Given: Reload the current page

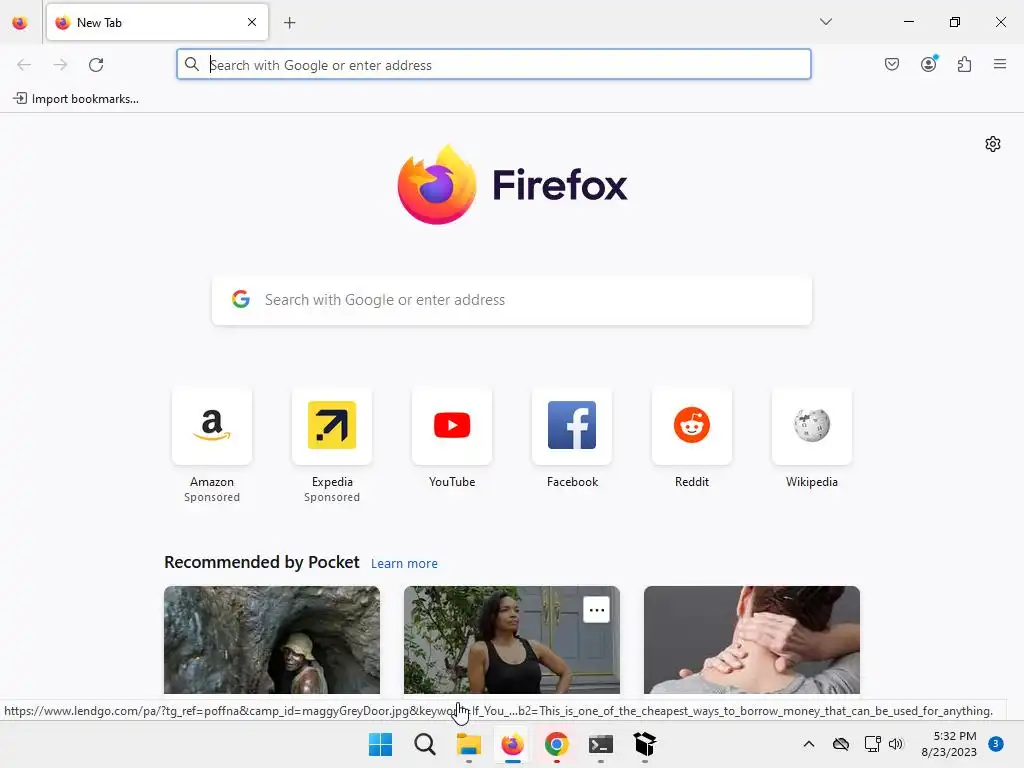Looking at the screenshot, I should coord(96,65).
